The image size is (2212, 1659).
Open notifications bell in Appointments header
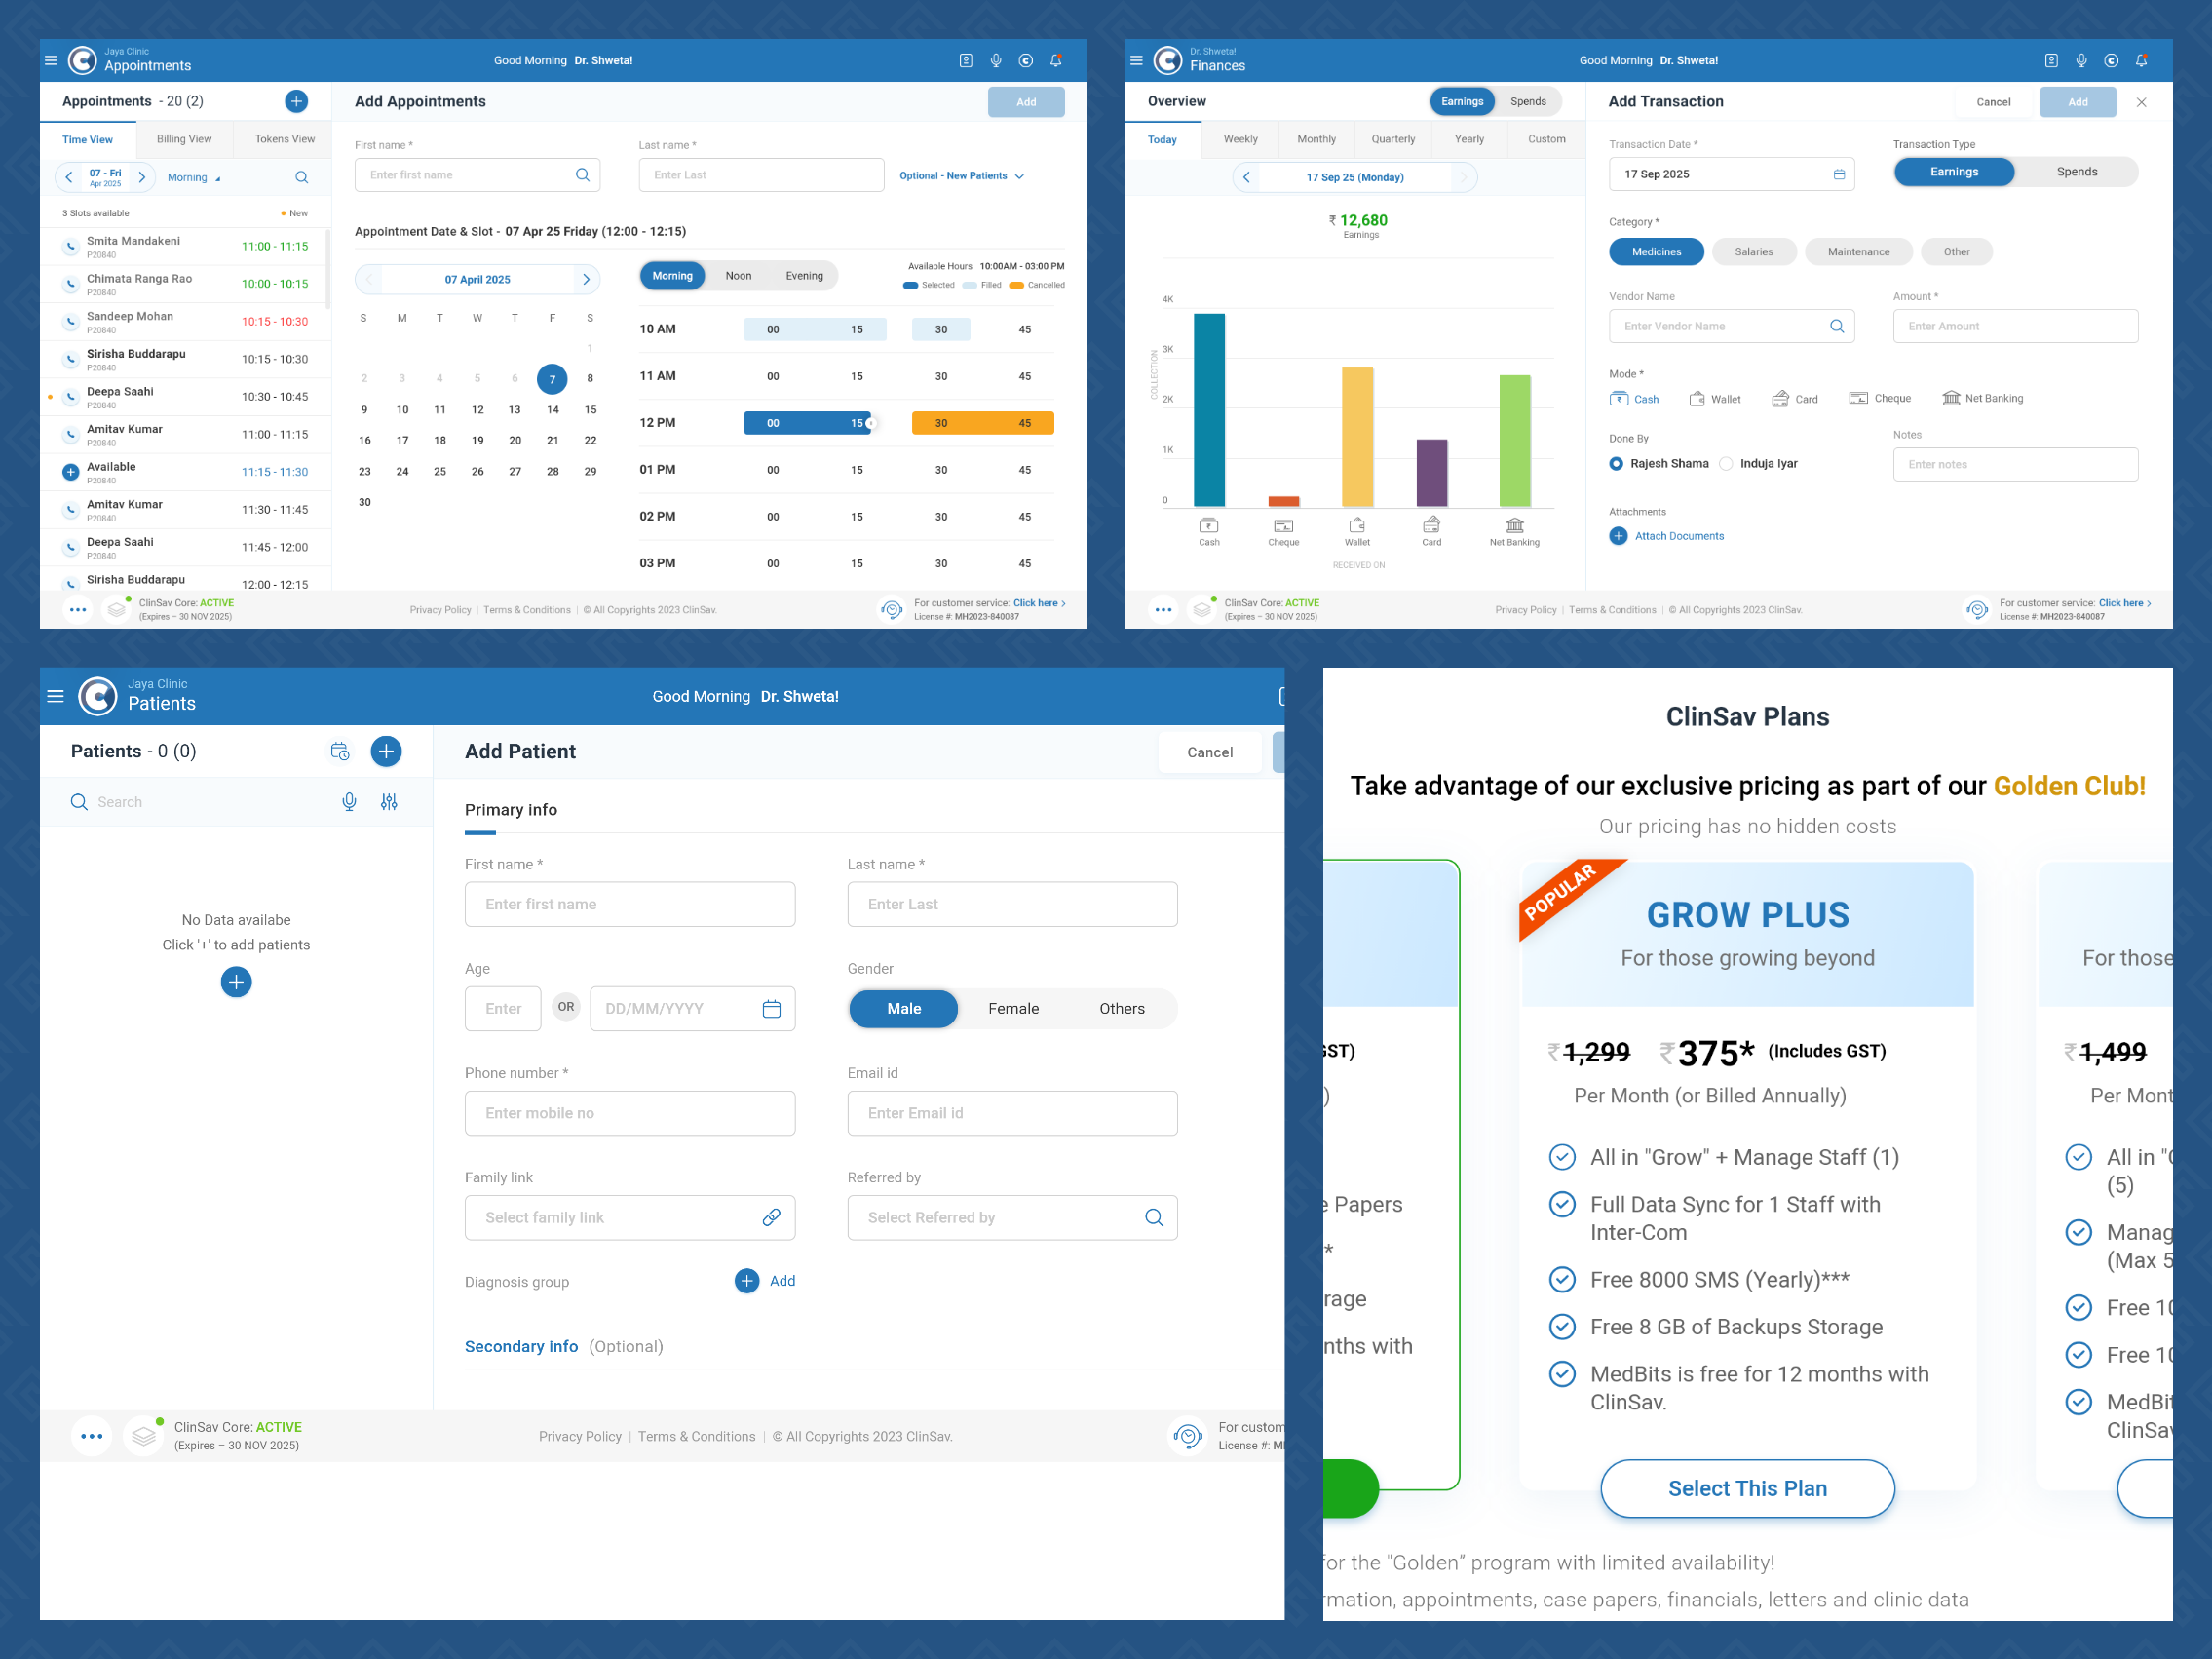point(1056,60)
